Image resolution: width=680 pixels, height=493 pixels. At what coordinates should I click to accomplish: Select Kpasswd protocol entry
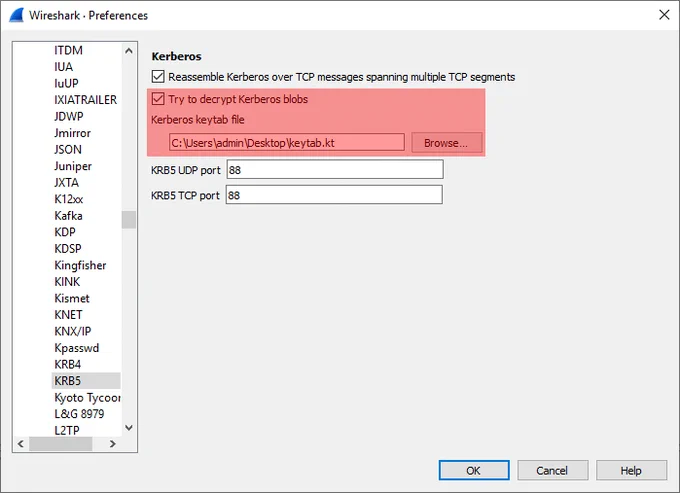tap(77, 348)
